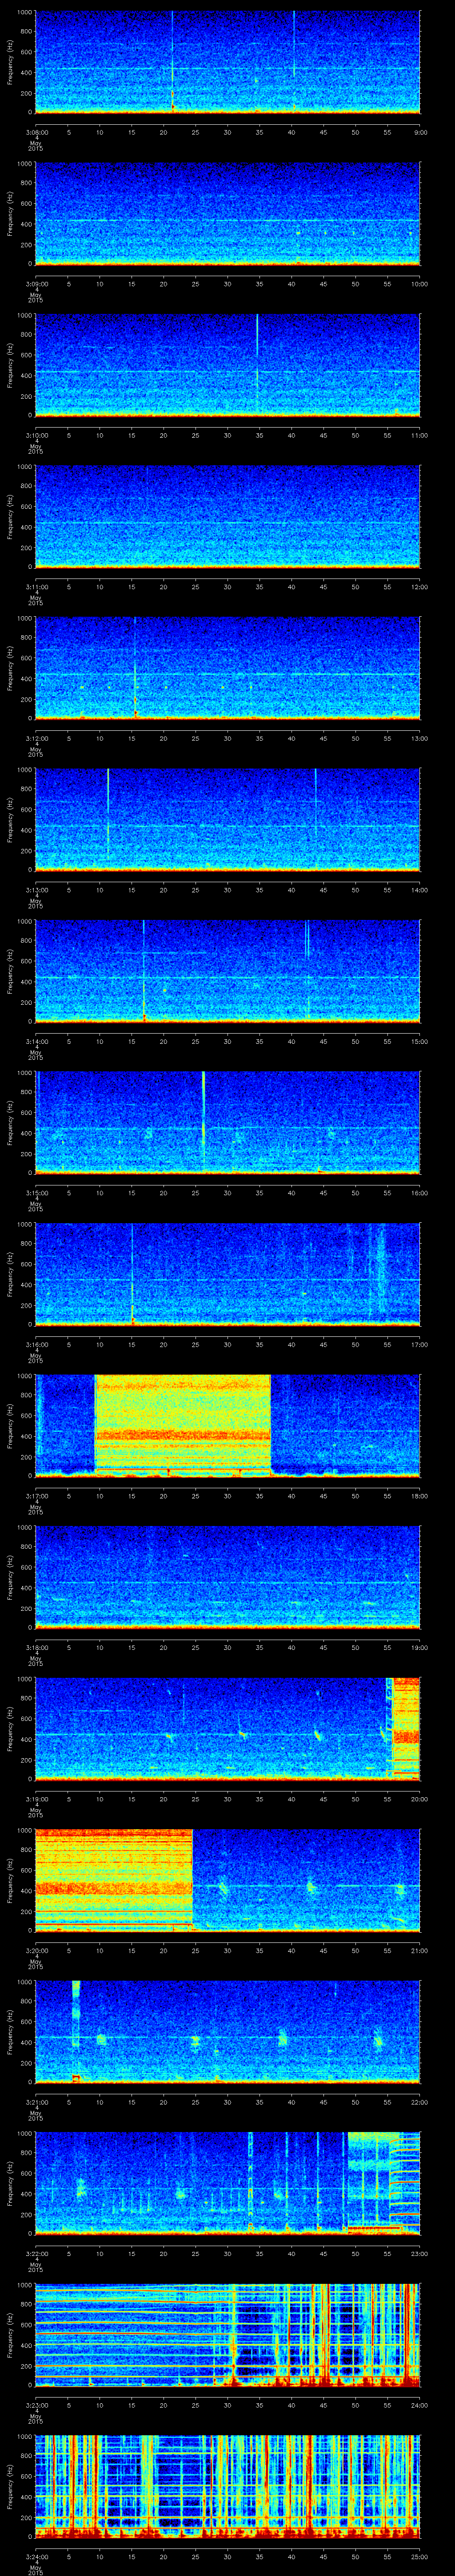This screenshot has height=2576, width=455.
Task: Click the '1000' frequency tick on 3:08:00 panel
Action: click(24, 12)
